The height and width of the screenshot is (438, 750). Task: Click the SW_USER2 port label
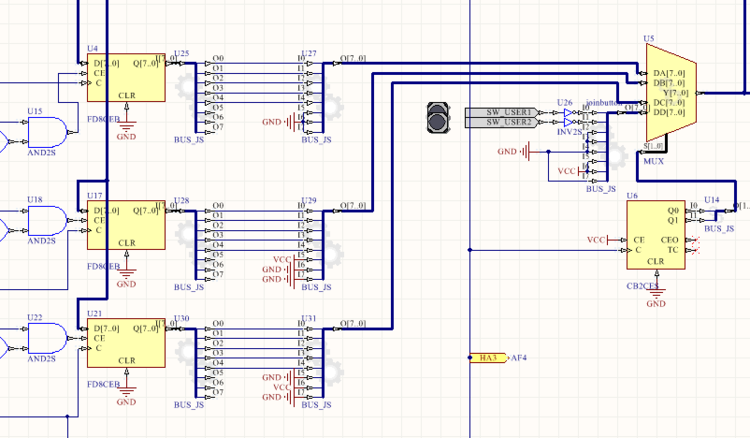(x=507, y=122)
